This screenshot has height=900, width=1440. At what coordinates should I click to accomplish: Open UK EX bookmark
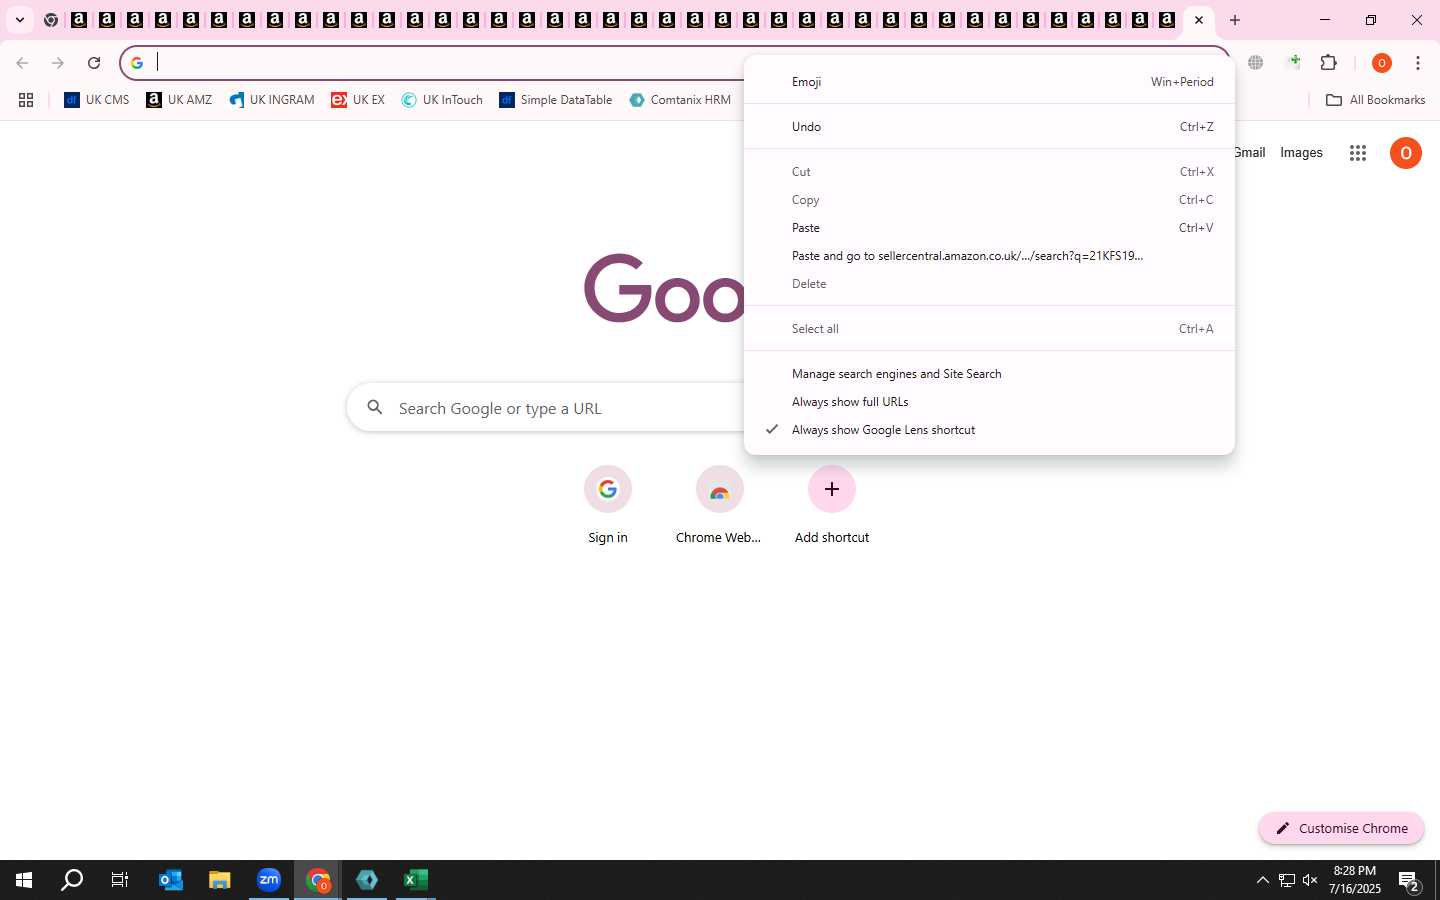click(x=358, y=100)
